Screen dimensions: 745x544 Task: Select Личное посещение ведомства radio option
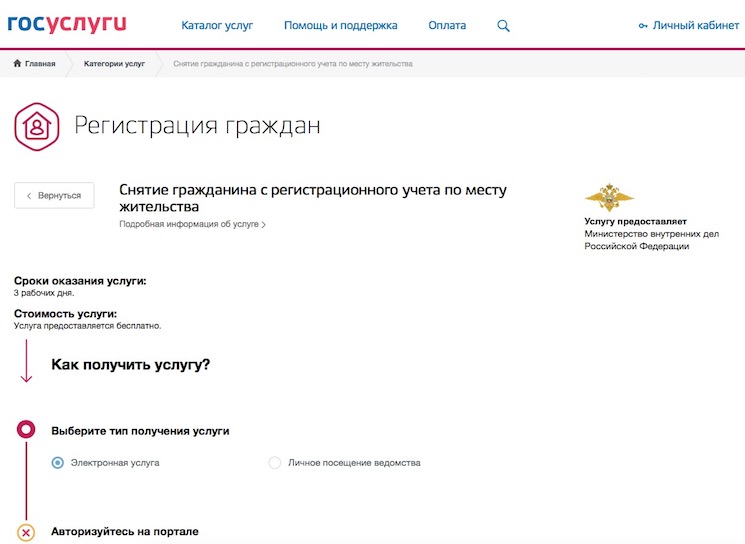[x=275, y=463]
